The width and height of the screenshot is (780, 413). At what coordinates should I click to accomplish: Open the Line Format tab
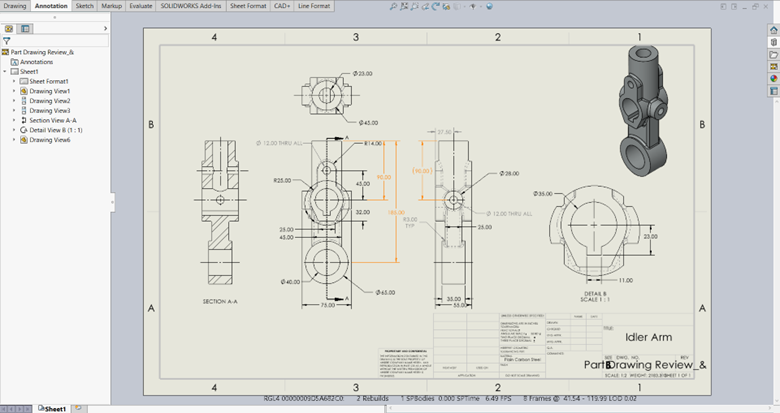click(314, 6)
